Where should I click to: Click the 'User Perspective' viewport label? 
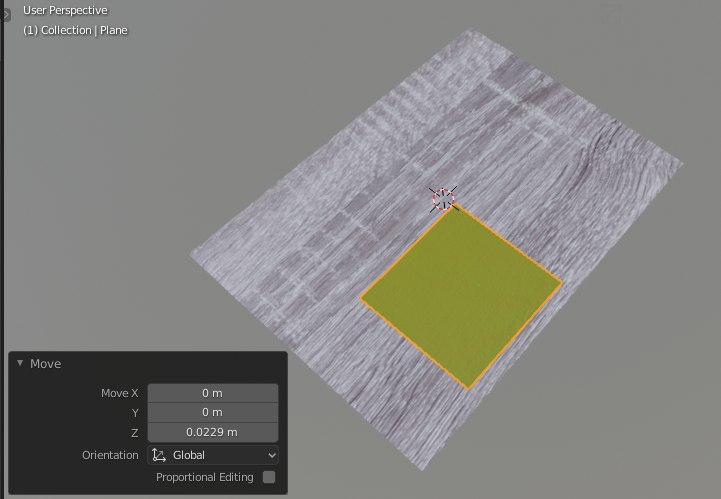click(x=65, y=10)
